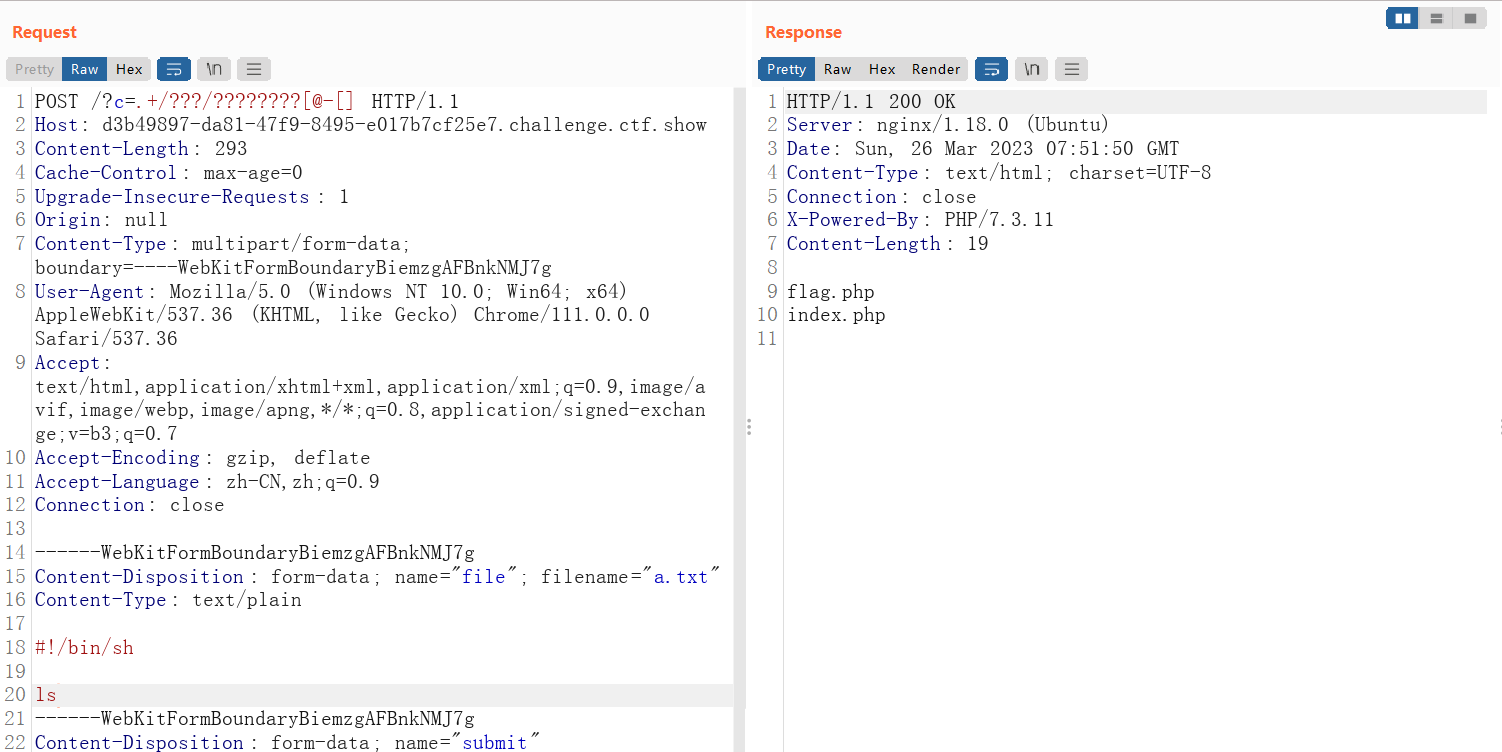Click the Response panel title
Viewport: 1502px width, 752px height.
[803, 32]
